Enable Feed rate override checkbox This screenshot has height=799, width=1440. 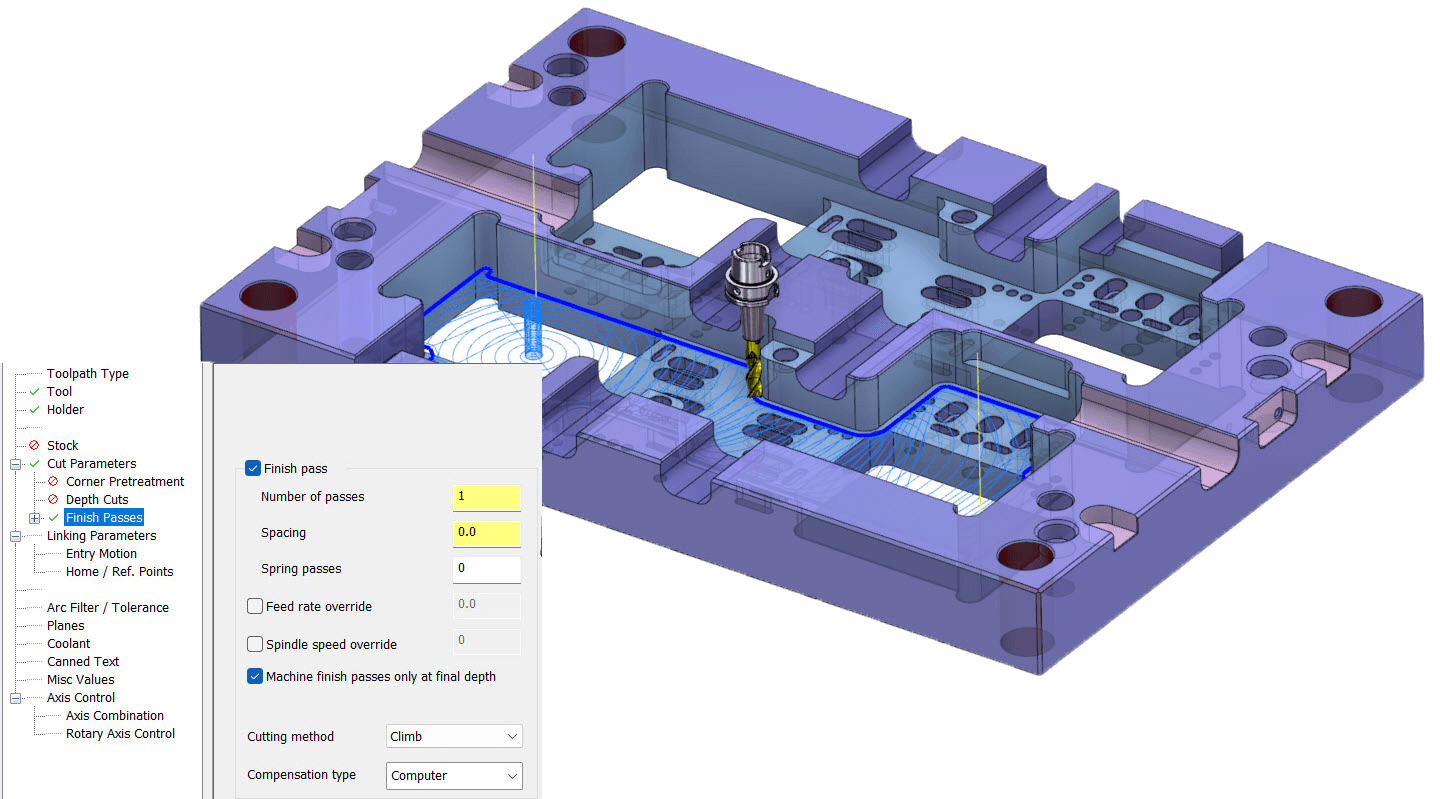coord(255,606)
